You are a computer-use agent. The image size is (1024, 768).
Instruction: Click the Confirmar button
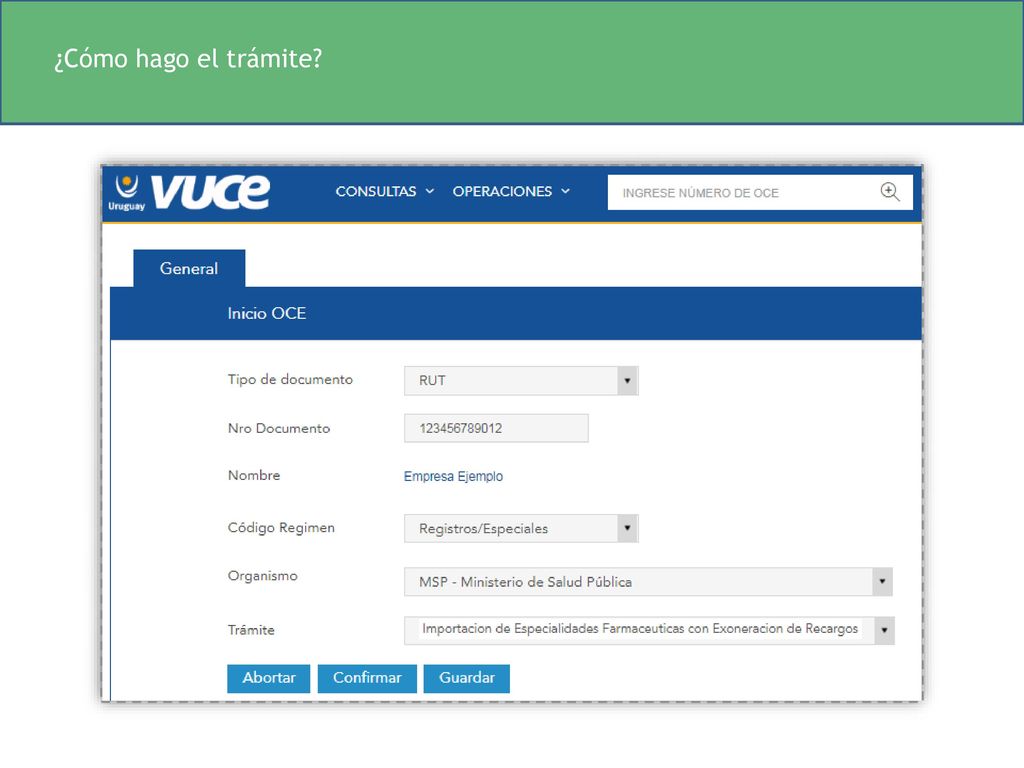point(367,678)
